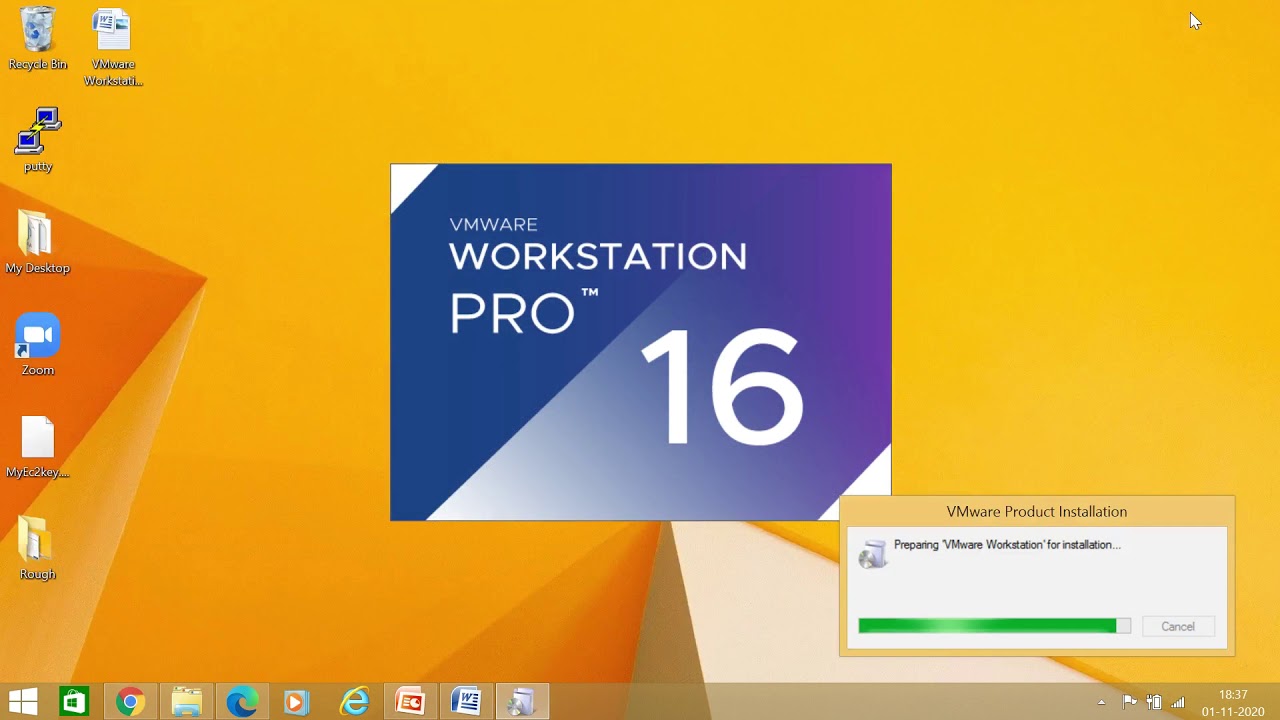Open the Windows Store from taskbar

74,702
